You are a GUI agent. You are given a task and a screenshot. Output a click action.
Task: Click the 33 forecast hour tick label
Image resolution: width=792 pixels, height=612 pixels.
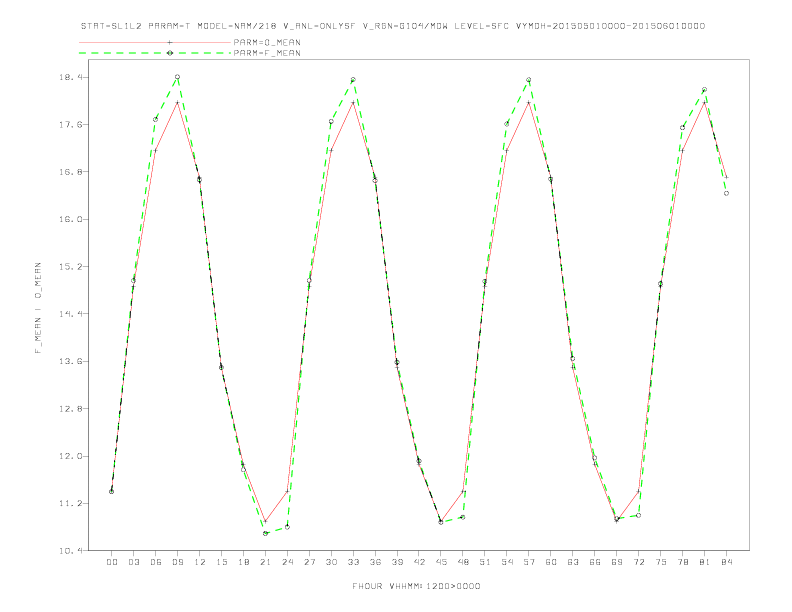[353, 562]
